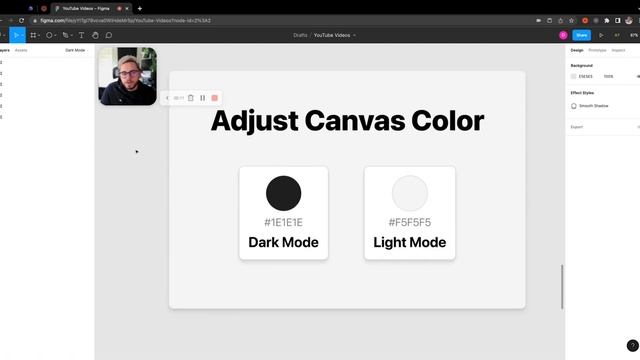This screenshot has width=640, height=360.
Task: Select the Comment tool
Action: [x=109, y=35]
